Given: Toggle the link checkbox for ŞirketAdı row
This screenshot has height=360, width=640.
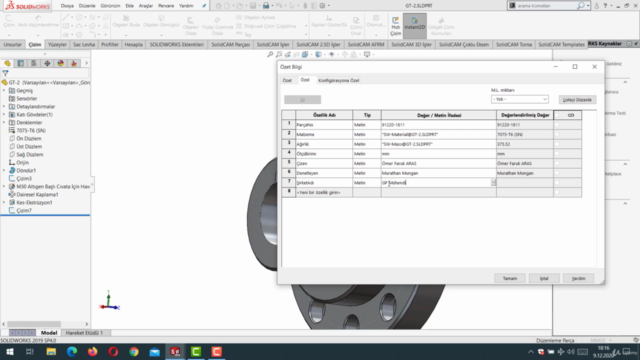Looking at the screenshot, I should pyautogui.click(x=557, y=183).
